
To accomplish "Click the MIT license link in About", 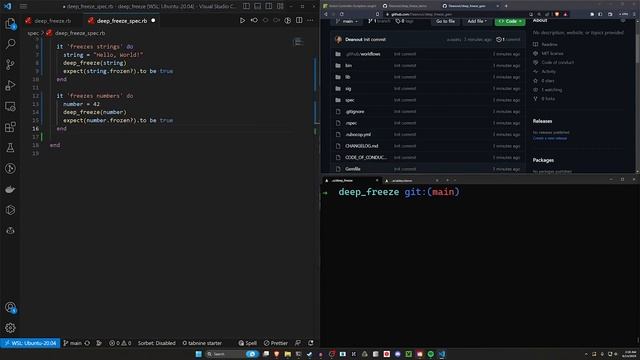I will coord(548,53).
